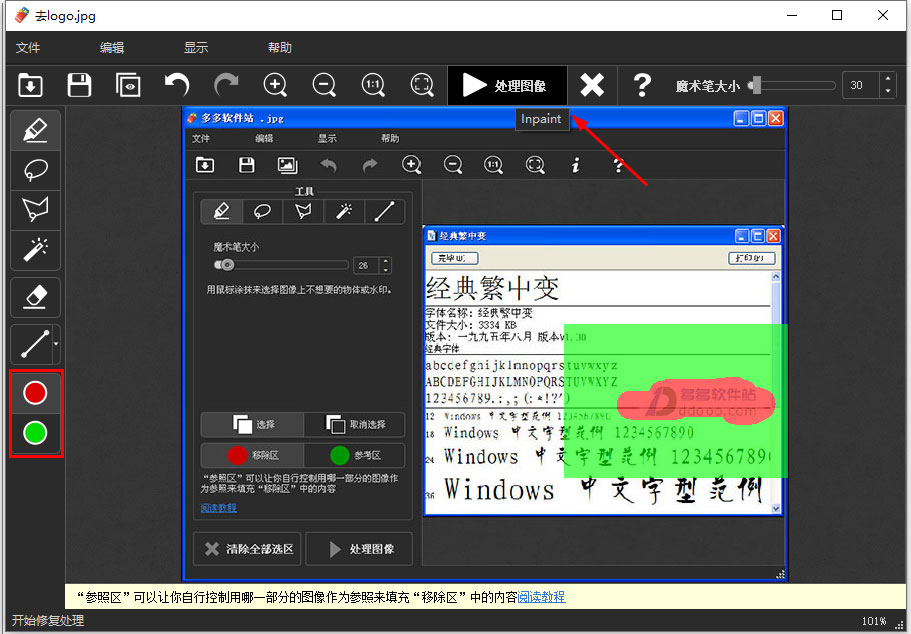Undo the last action in main toolbar

177,85
